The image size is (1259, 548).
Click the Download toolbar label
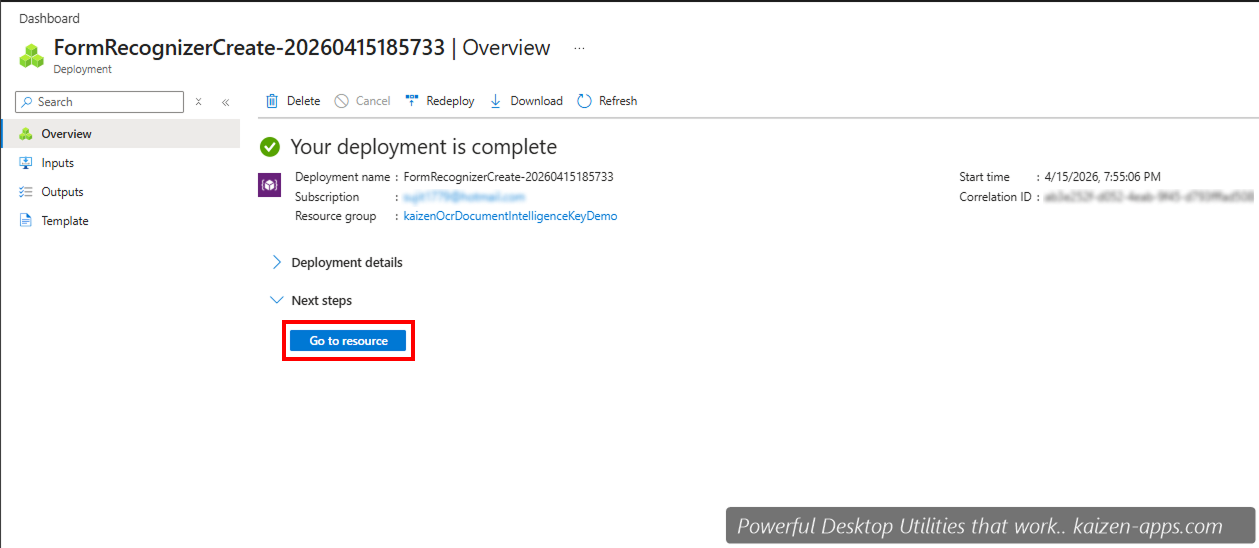[x=536, y=101]
